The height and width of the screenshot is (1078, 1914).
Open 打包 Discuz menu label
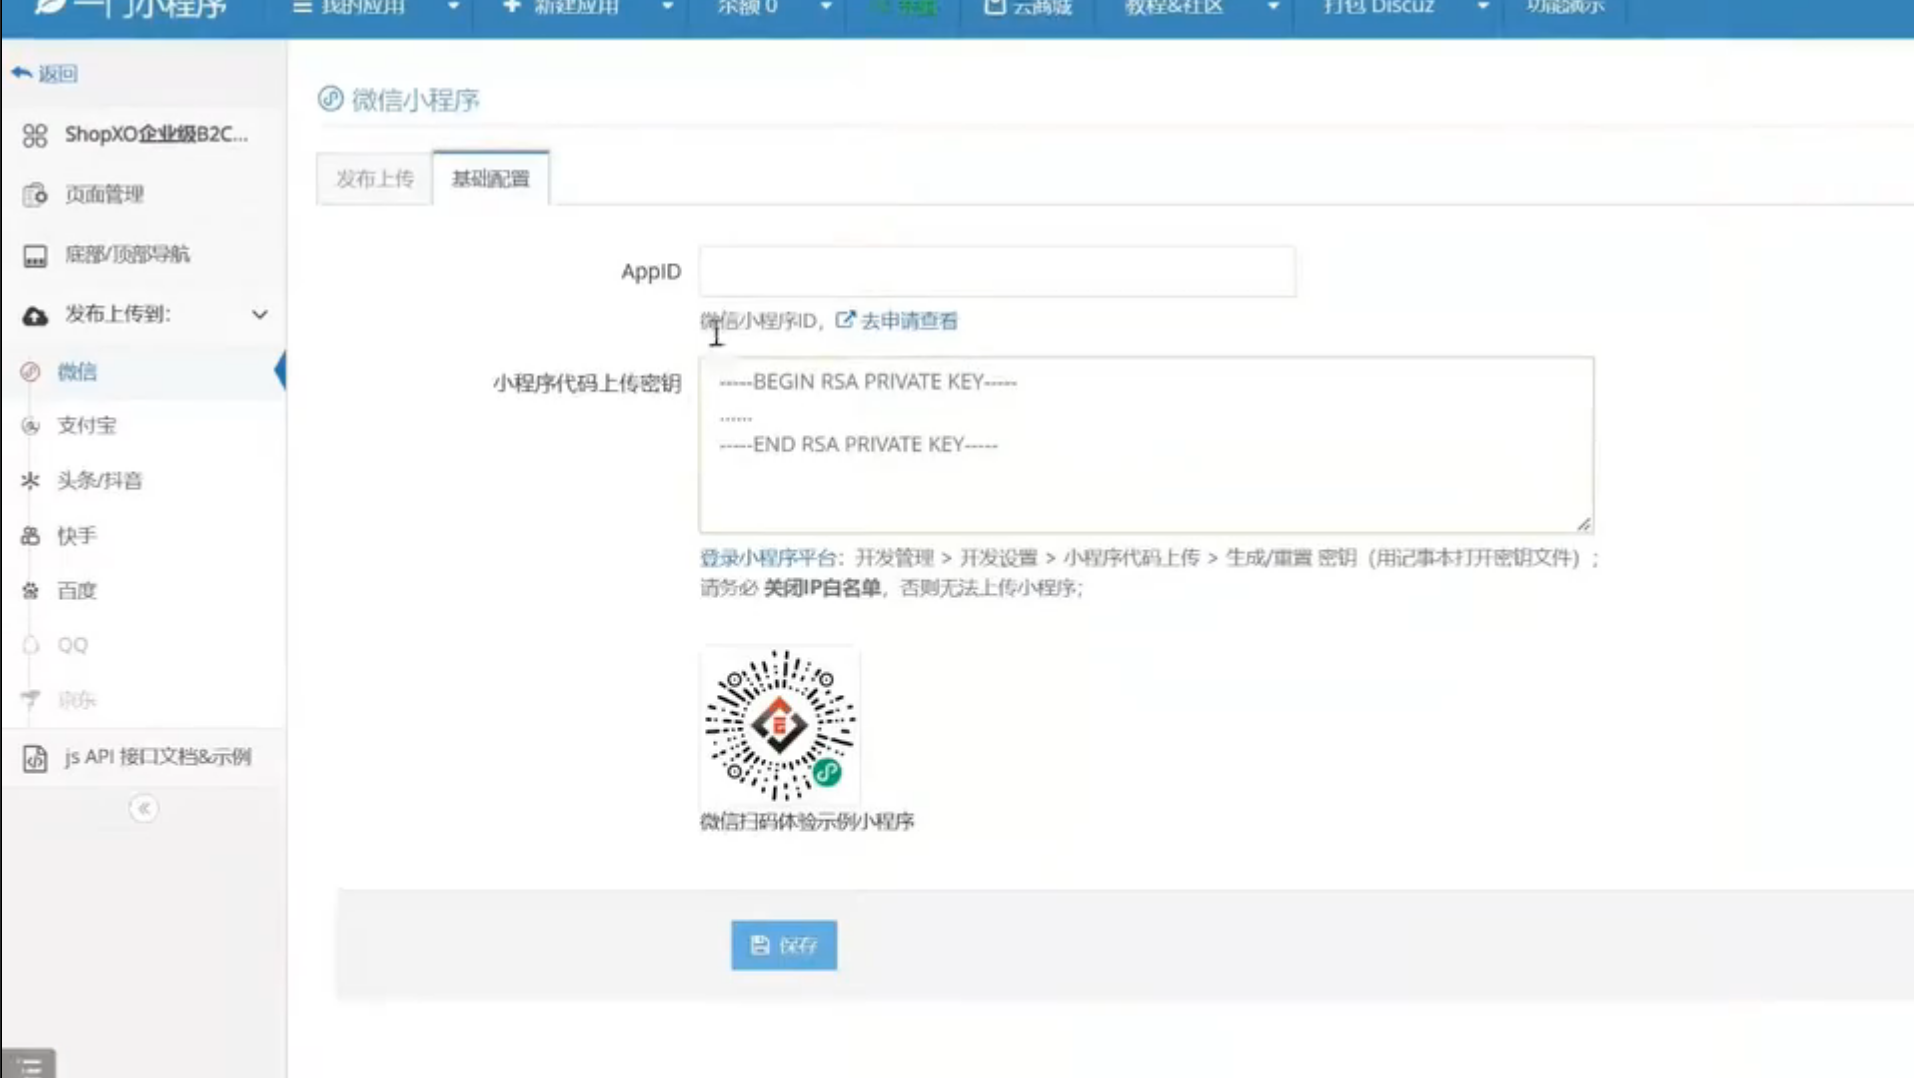(1378, 8)
